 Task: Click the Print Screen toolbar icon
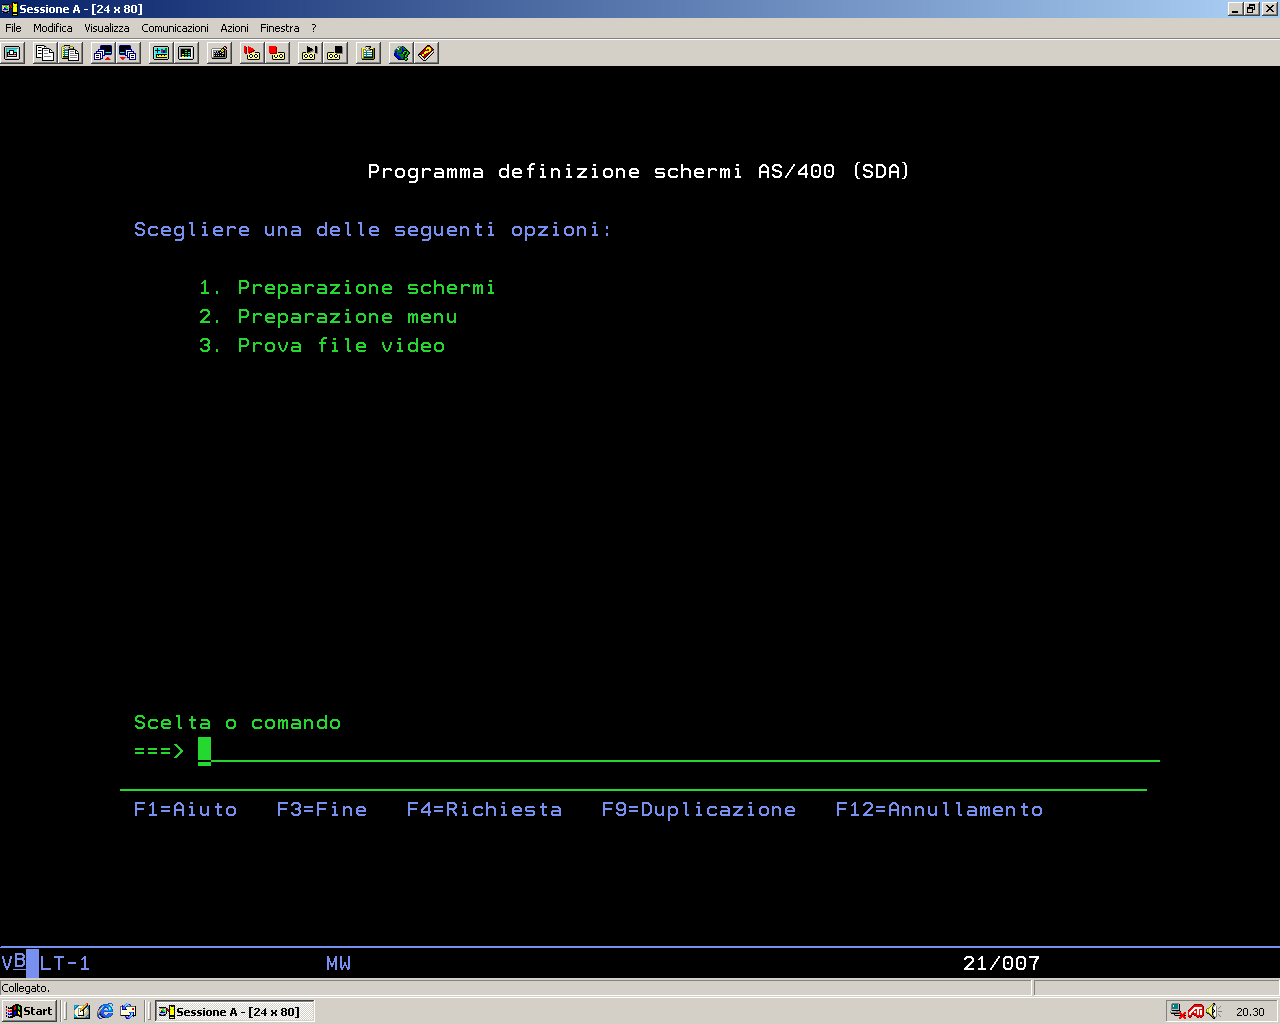click(13, 53)
